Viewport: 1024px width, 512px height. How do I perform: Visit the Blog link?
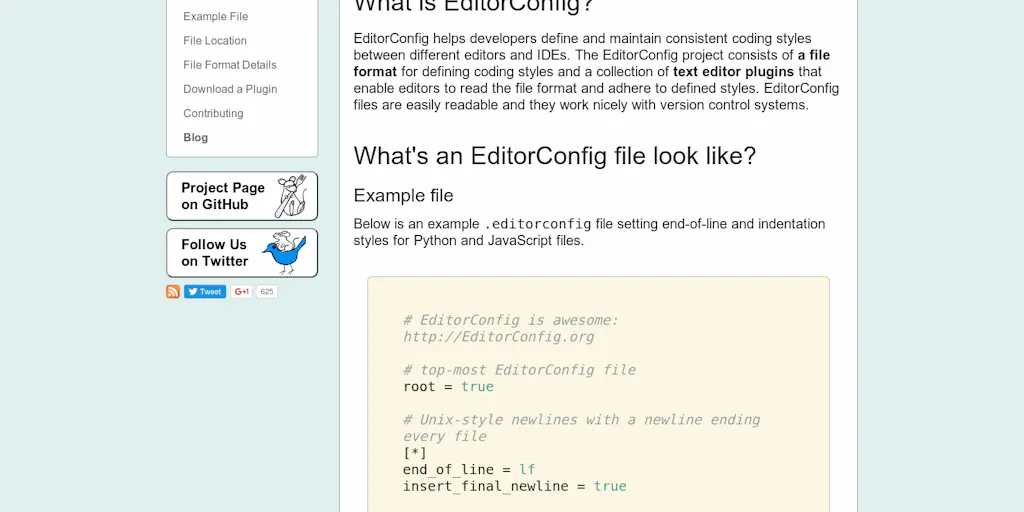[195, 137]
